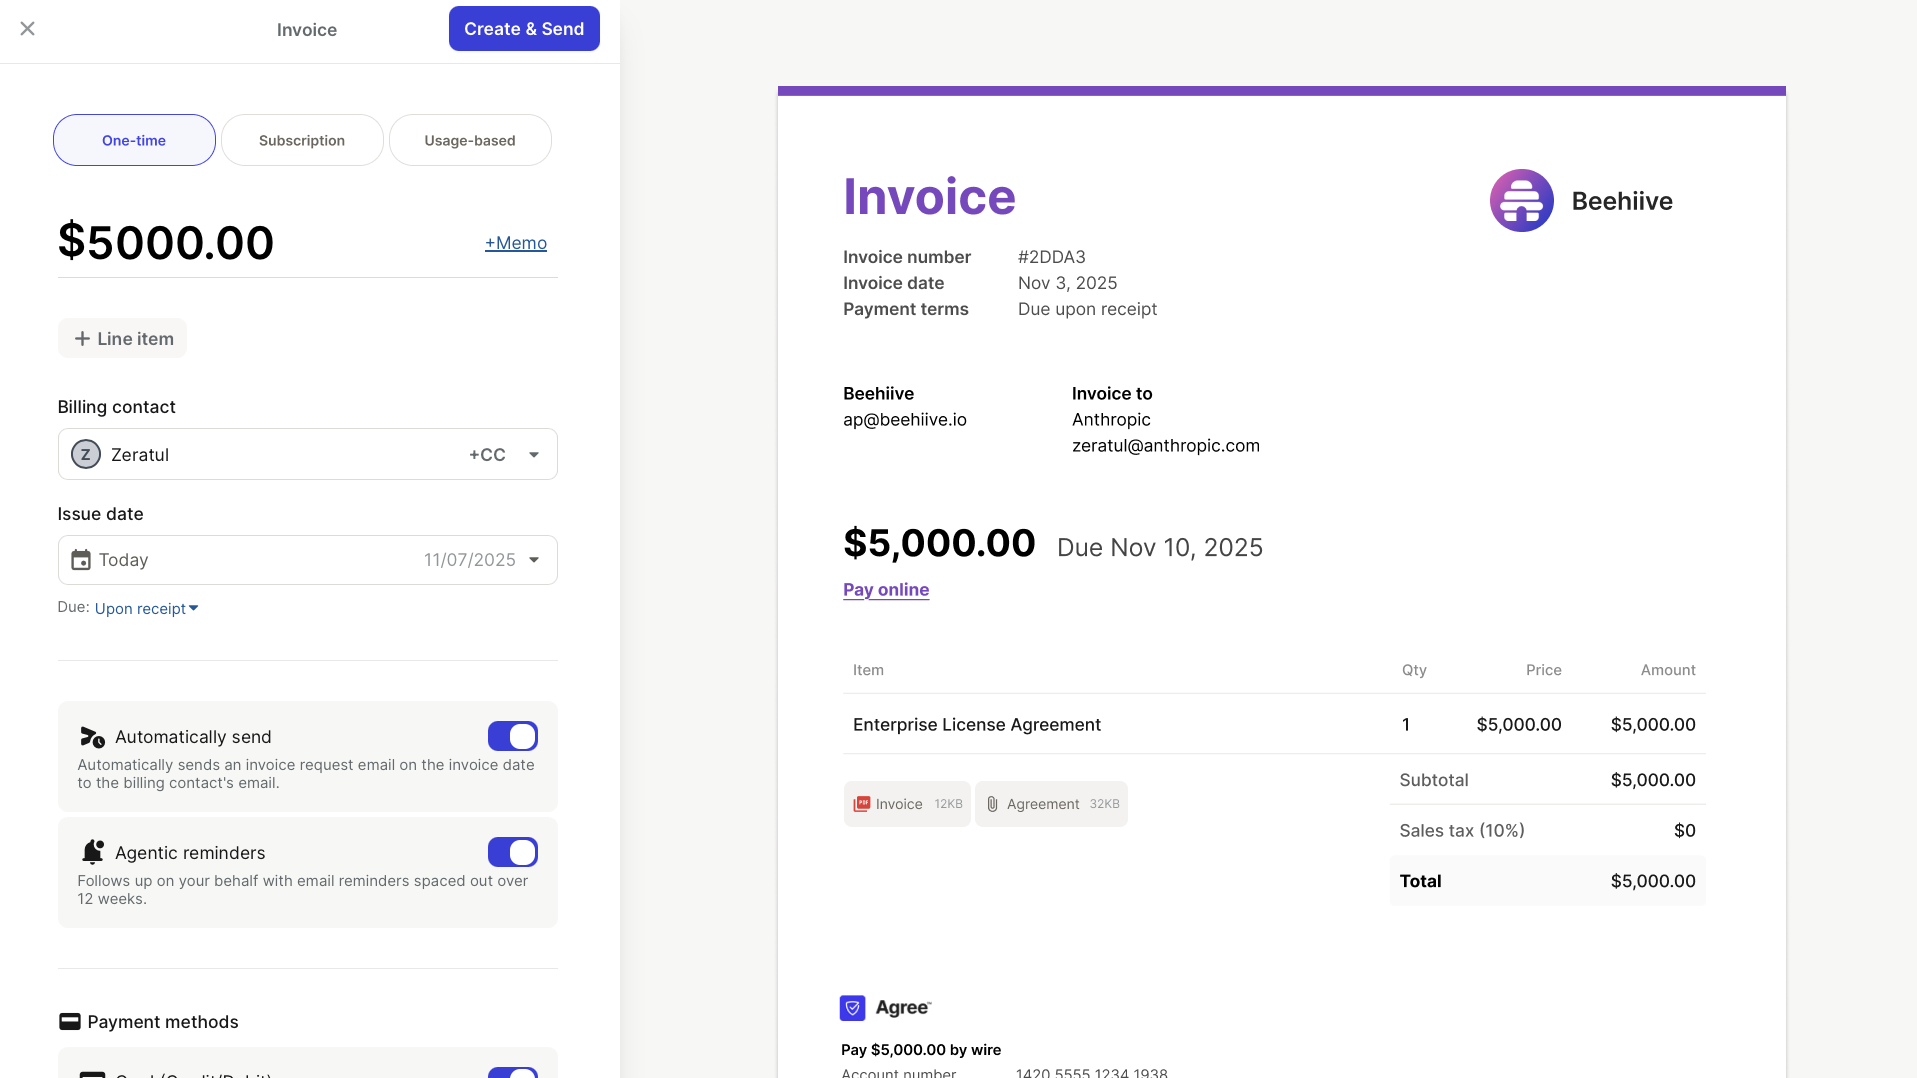This screenshot has width=1917, height=1078.
Task: Click the ap@beehiive.io email address
Action: (x=905, y=419)
